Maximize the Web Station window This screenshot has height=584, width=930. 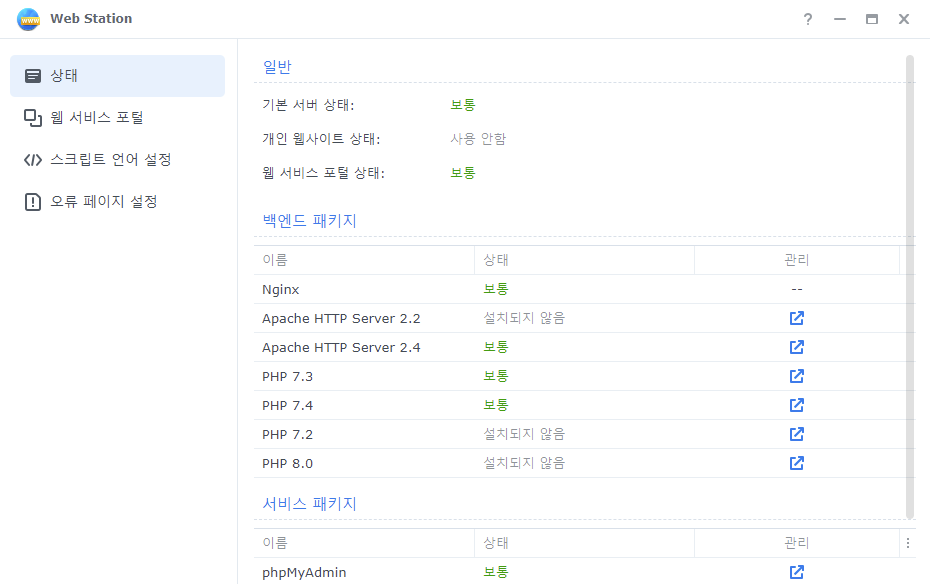coord(872,19)
